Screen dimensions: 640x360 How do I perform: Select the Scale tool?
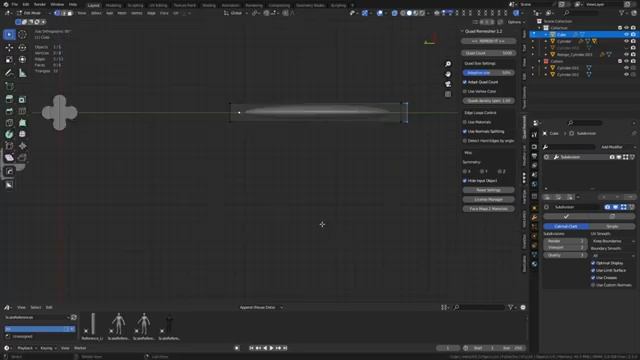tap(9, 60)
